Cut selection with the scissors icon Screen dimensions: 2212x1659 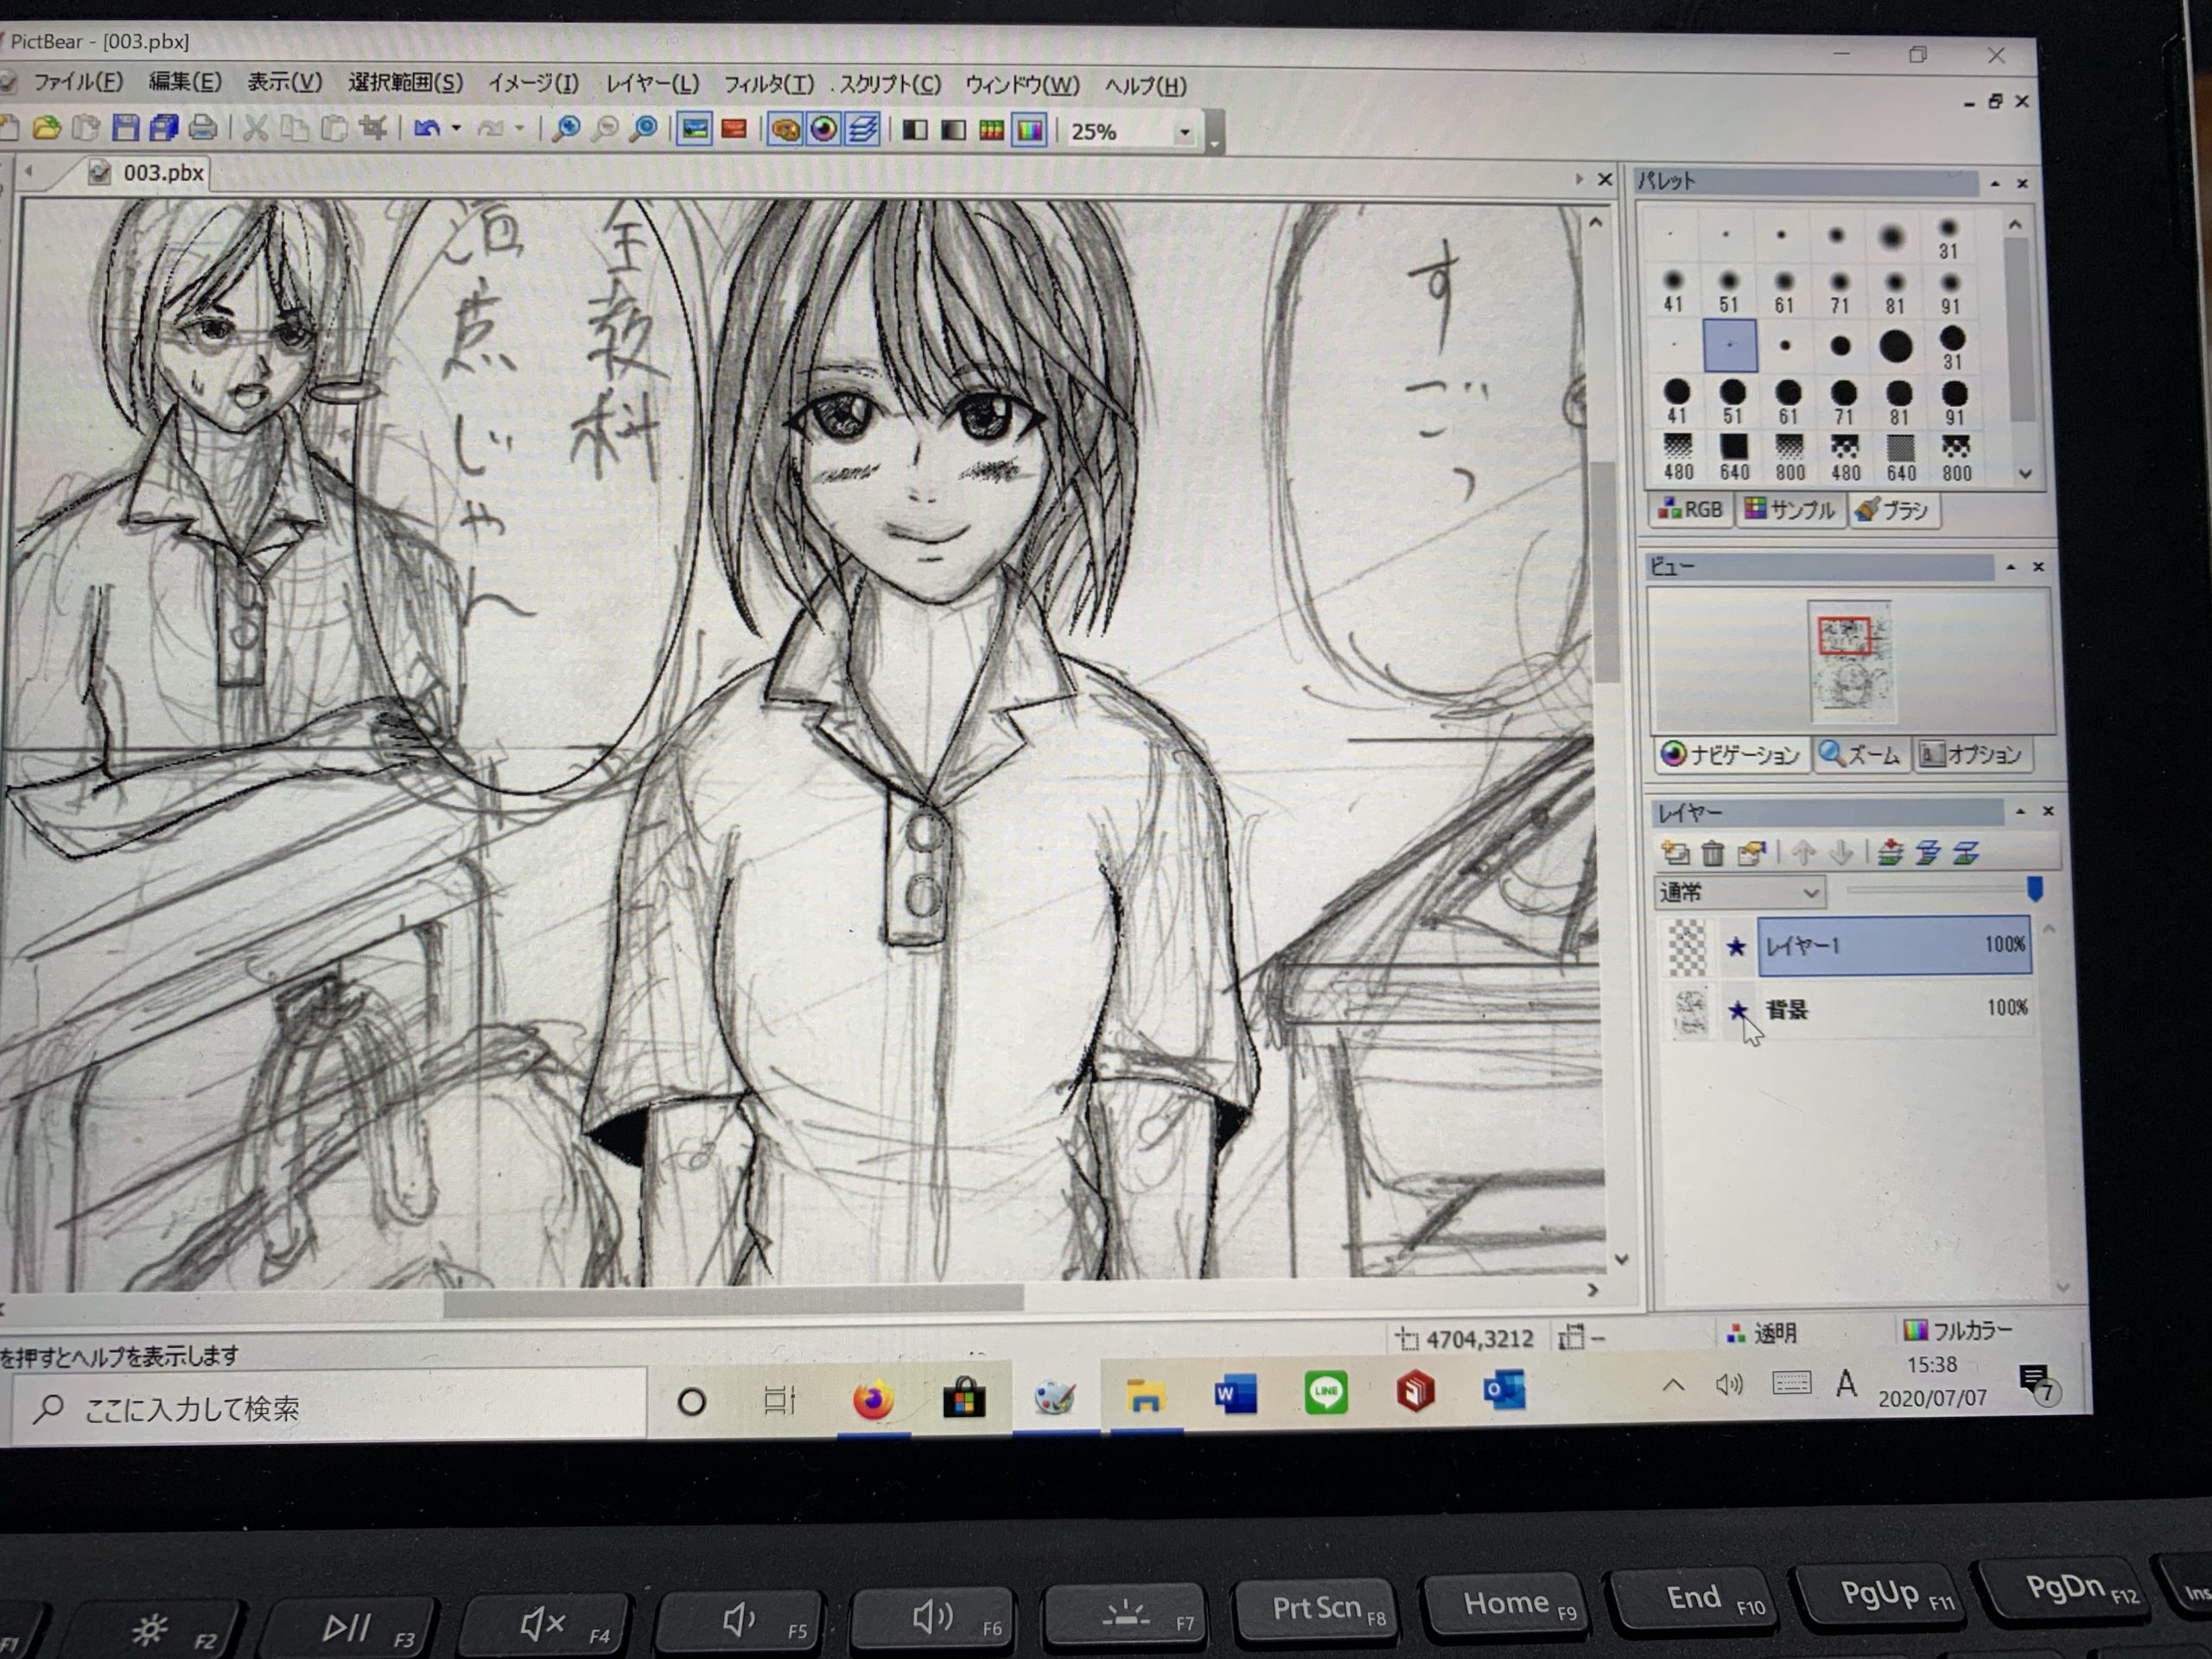pos(256,128)
